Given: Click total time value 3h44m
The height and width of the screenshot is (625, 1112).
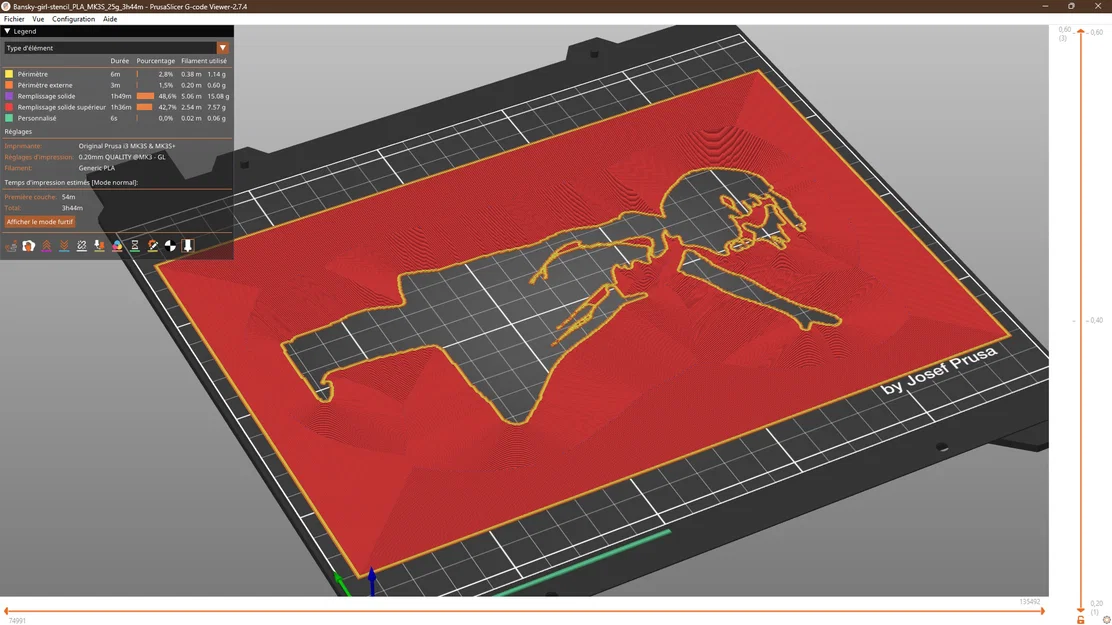Looking at the screenshot, I should 72,208.
